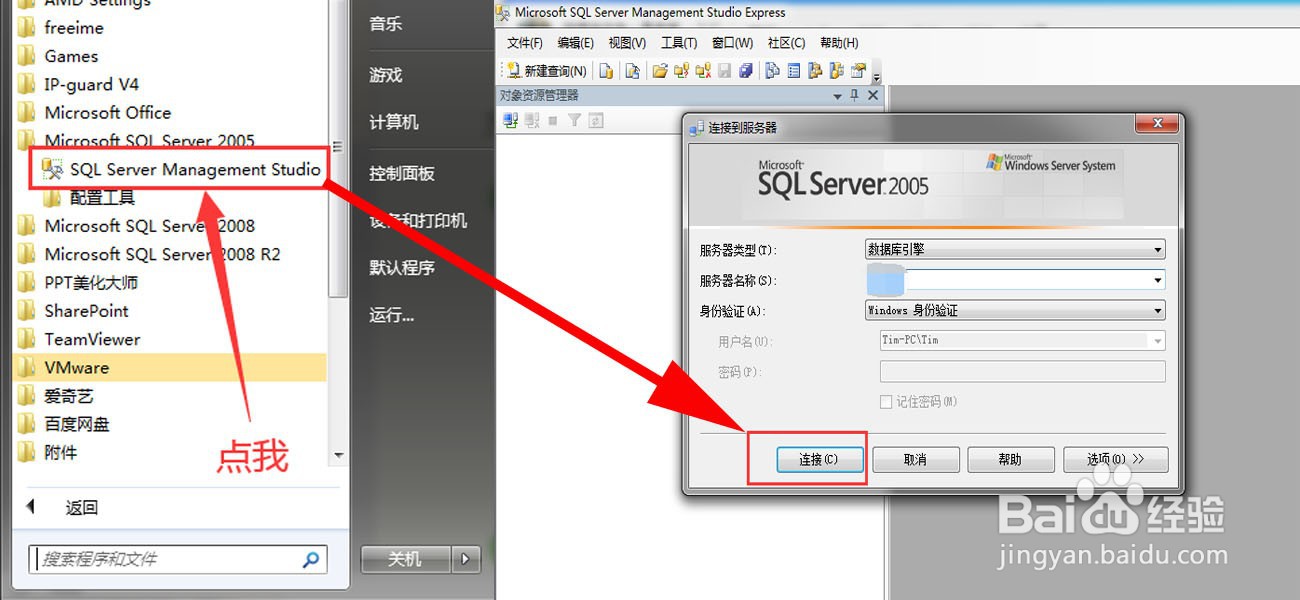Screen dimensions: 1300x600
Task: Click the grayed-out save floppy disk icon
Action: click(x=725, y=71)
